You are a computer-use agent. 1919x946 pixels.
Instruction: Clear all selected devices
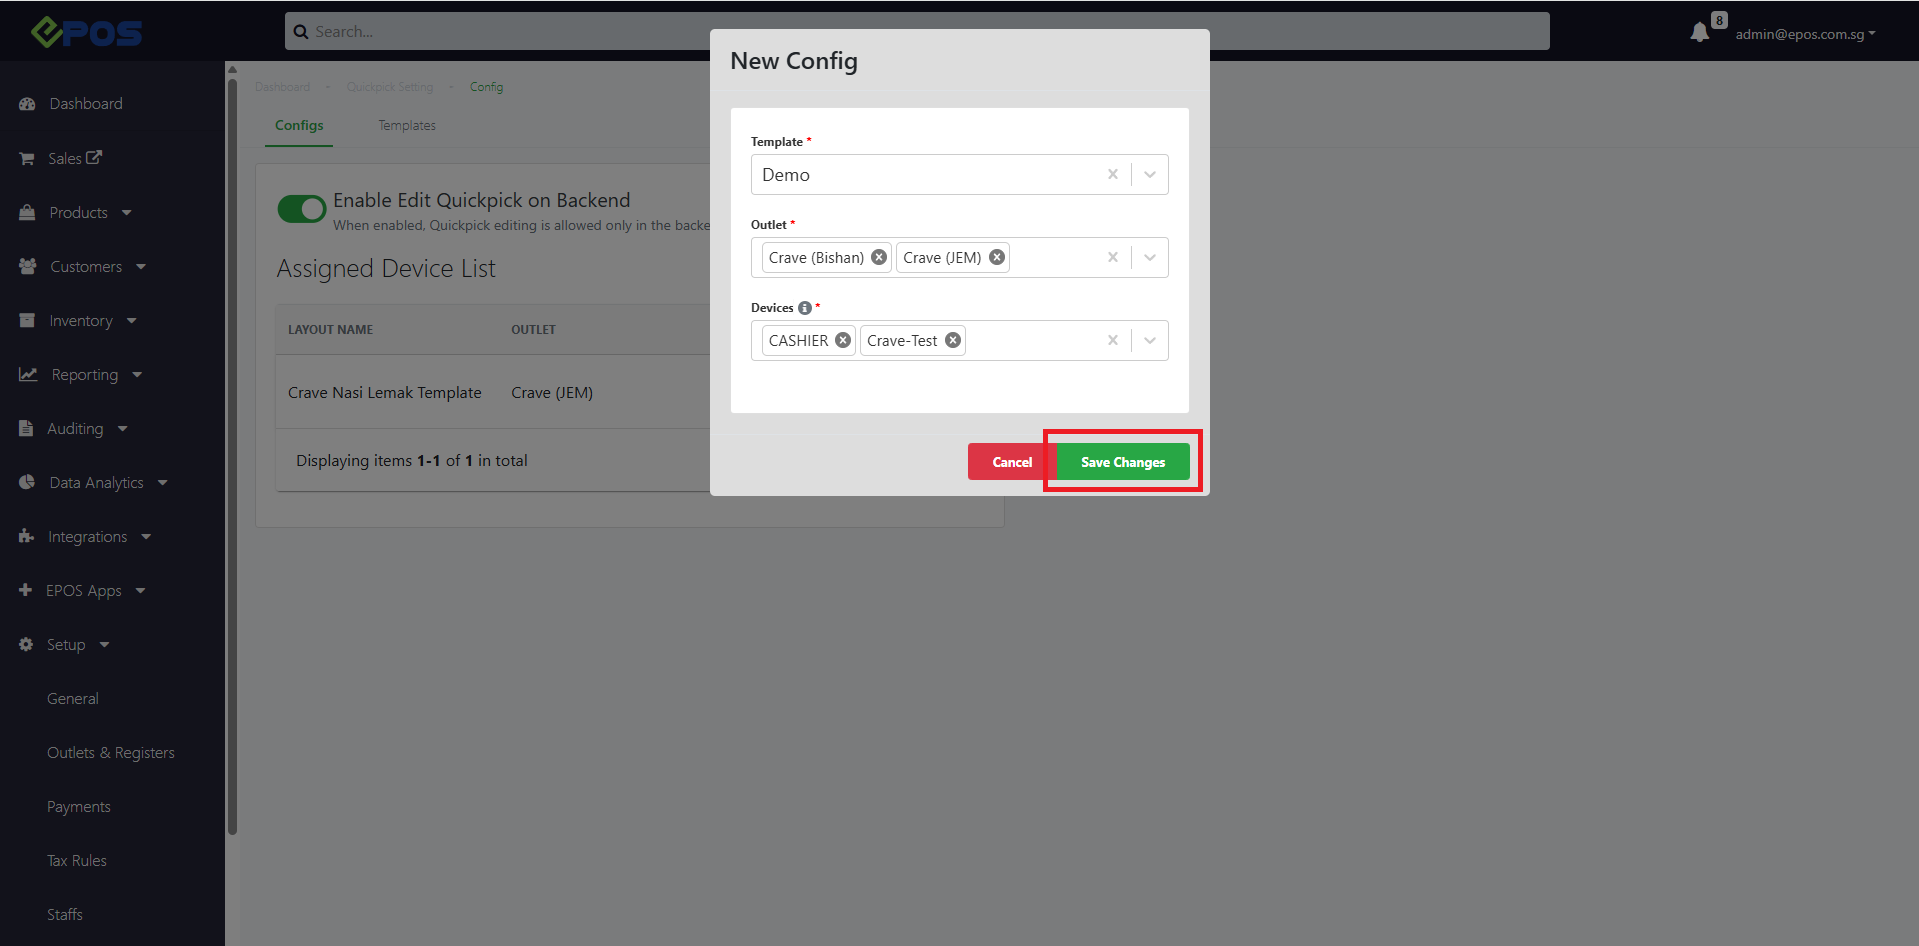1112,340
